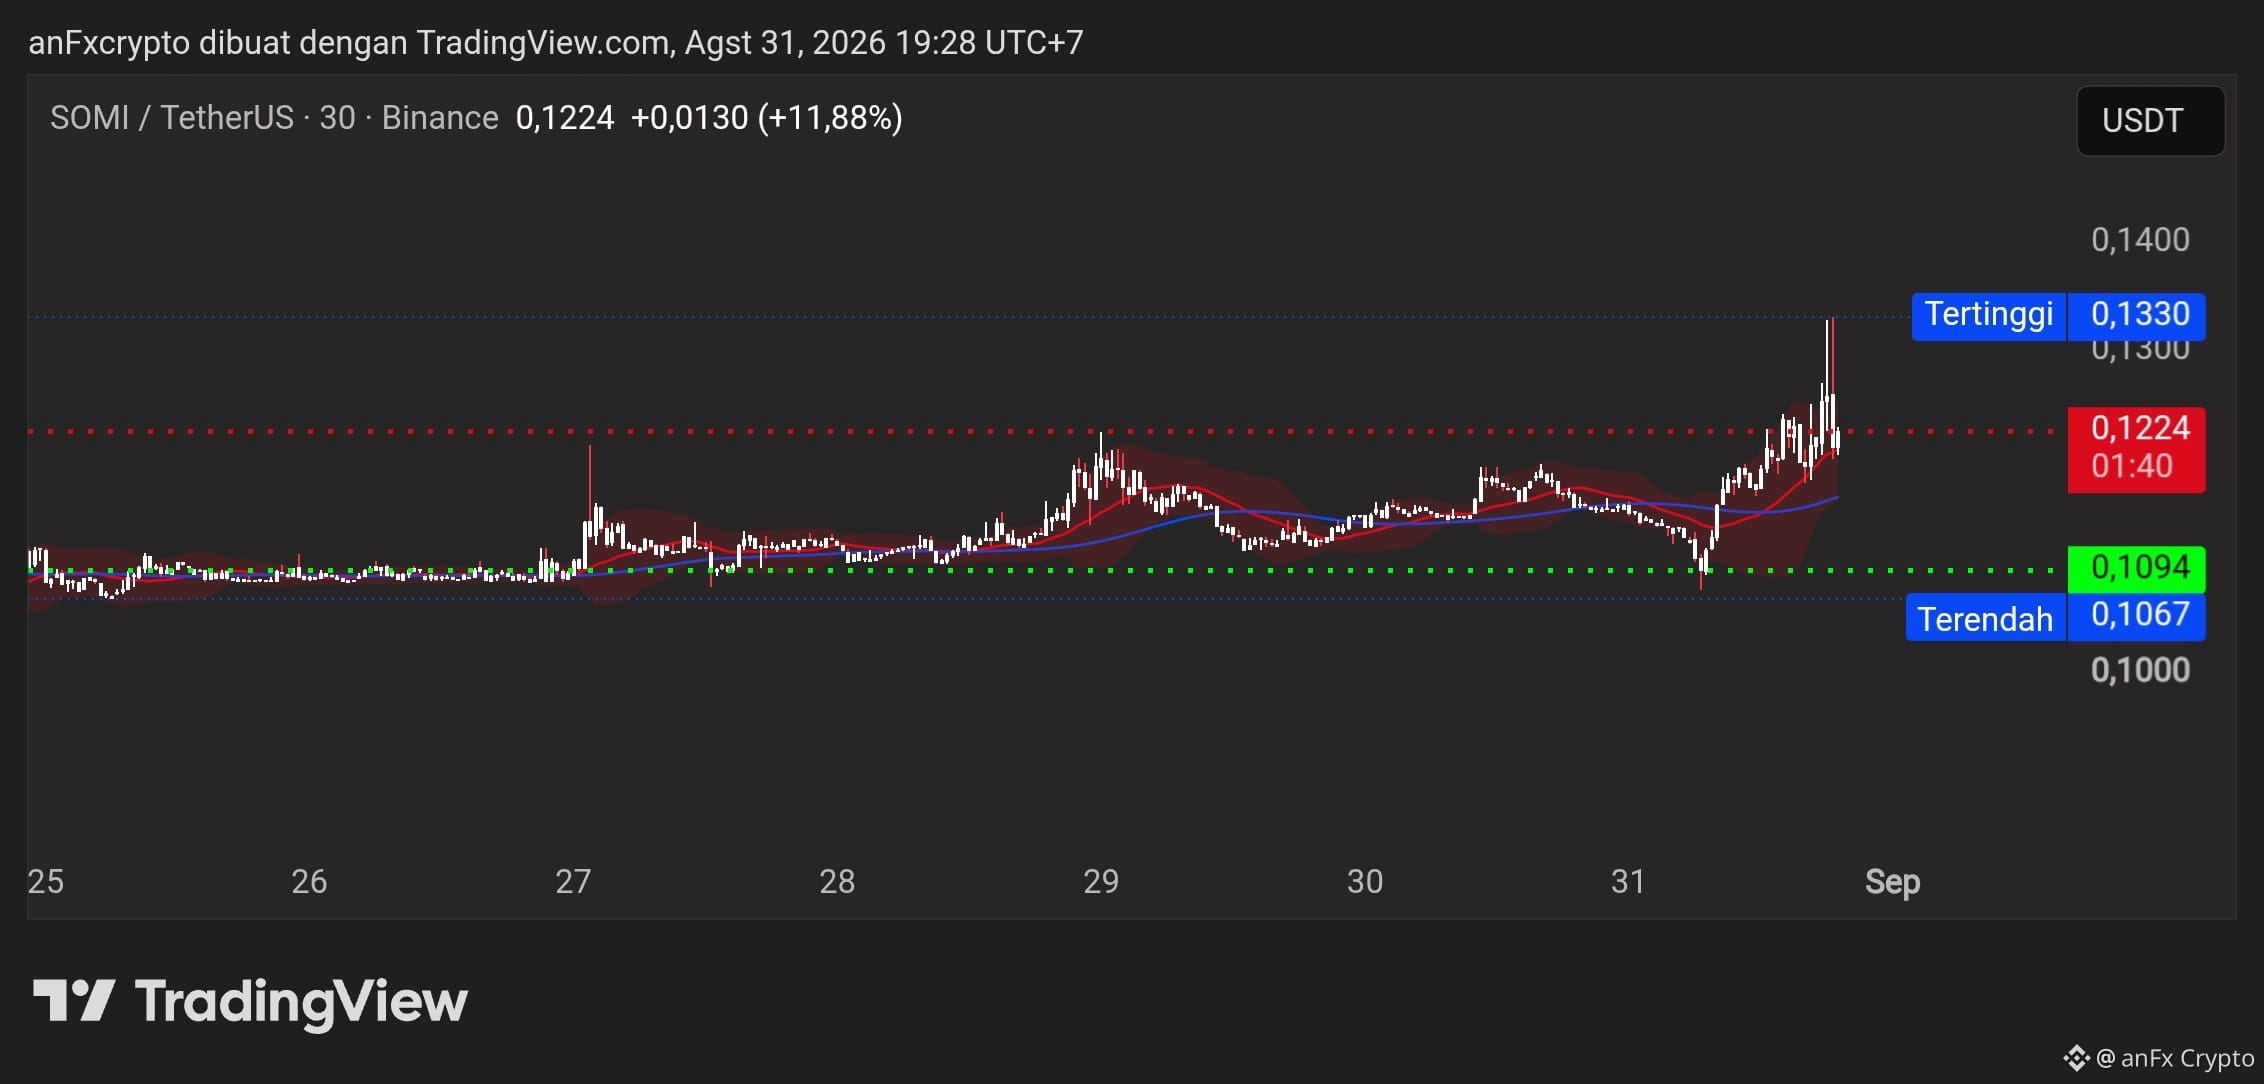Click the 01:40 candle countdown timer
The image size is (2264, 1084).
pyautogui.click(x=2132, y=467)
